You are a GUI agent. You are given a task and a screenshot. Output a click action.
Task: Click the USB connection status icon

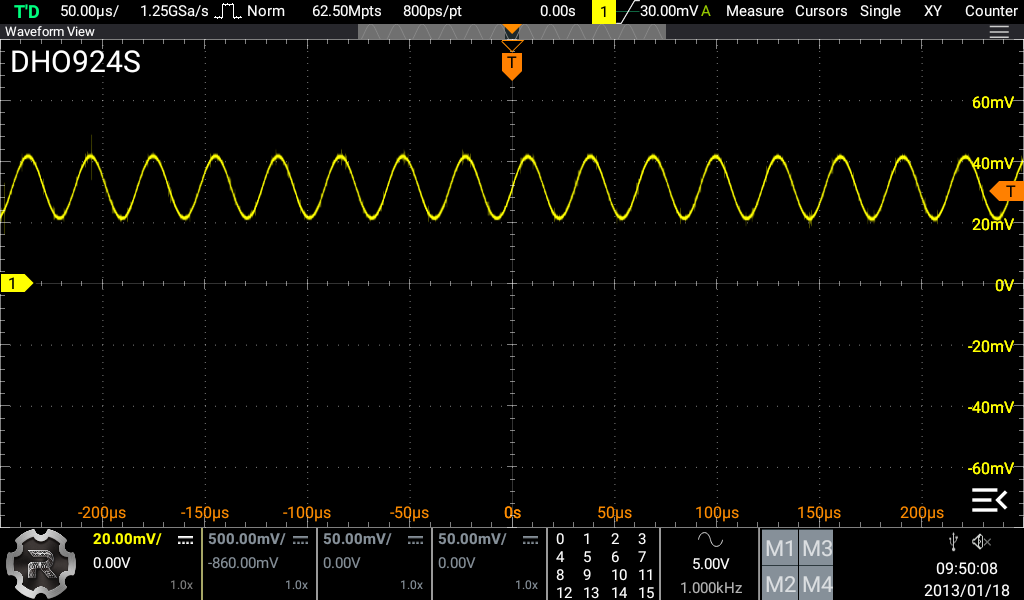click(954, 542)
